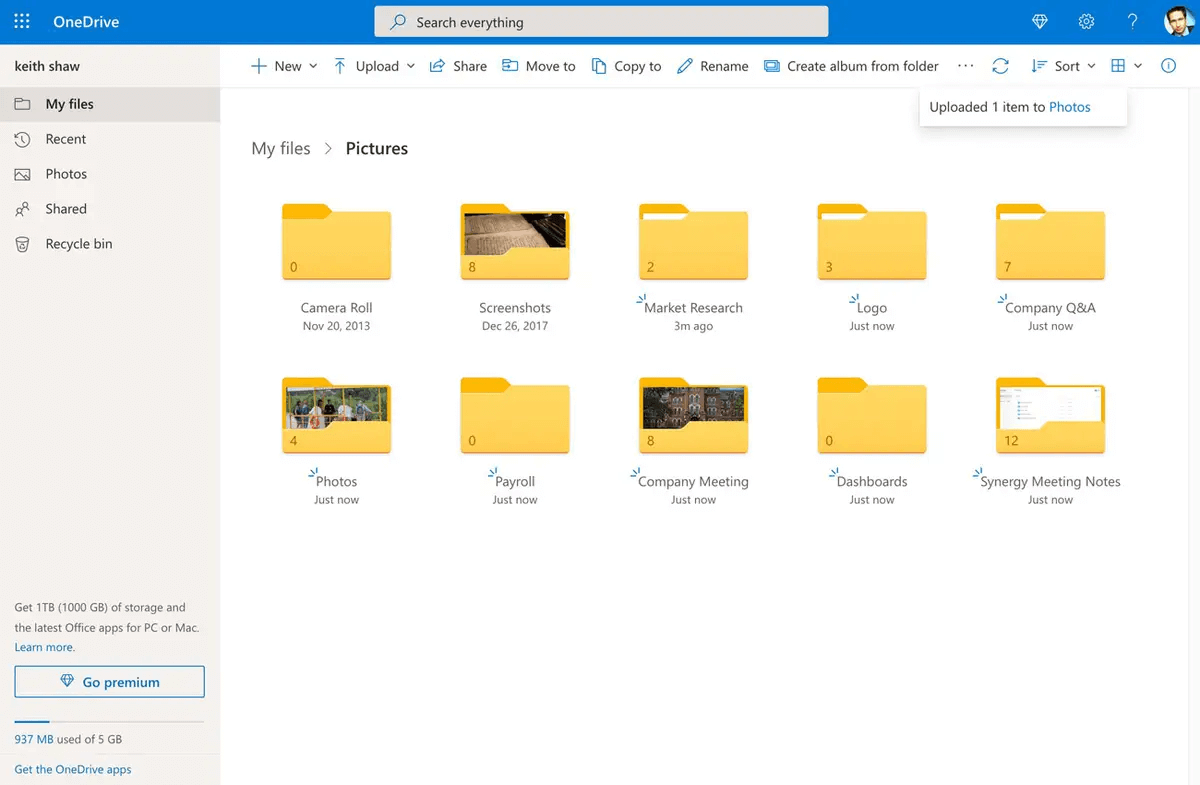Viewport: 1200px width, 785px height.
Task: Click the help question mark icon
Action: tap(1132, 21)
